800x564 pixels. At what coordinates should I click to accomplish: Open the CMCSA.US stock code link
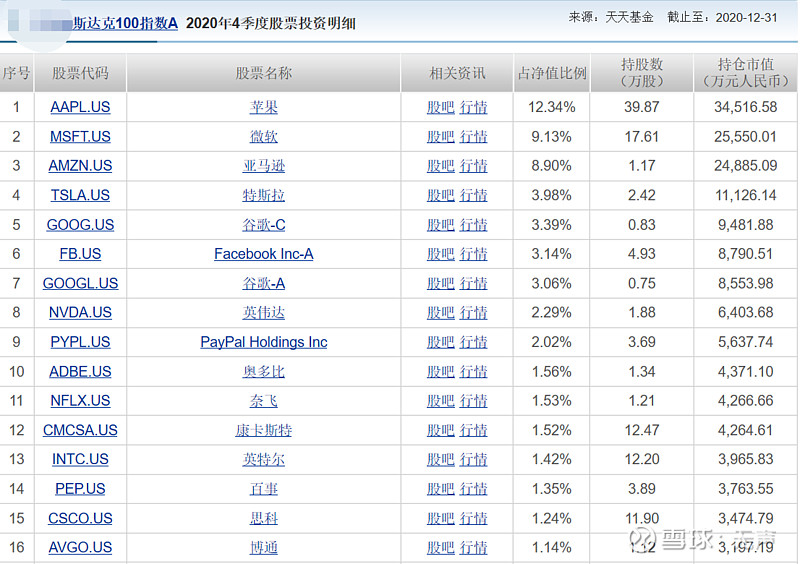tap(80, 431)
